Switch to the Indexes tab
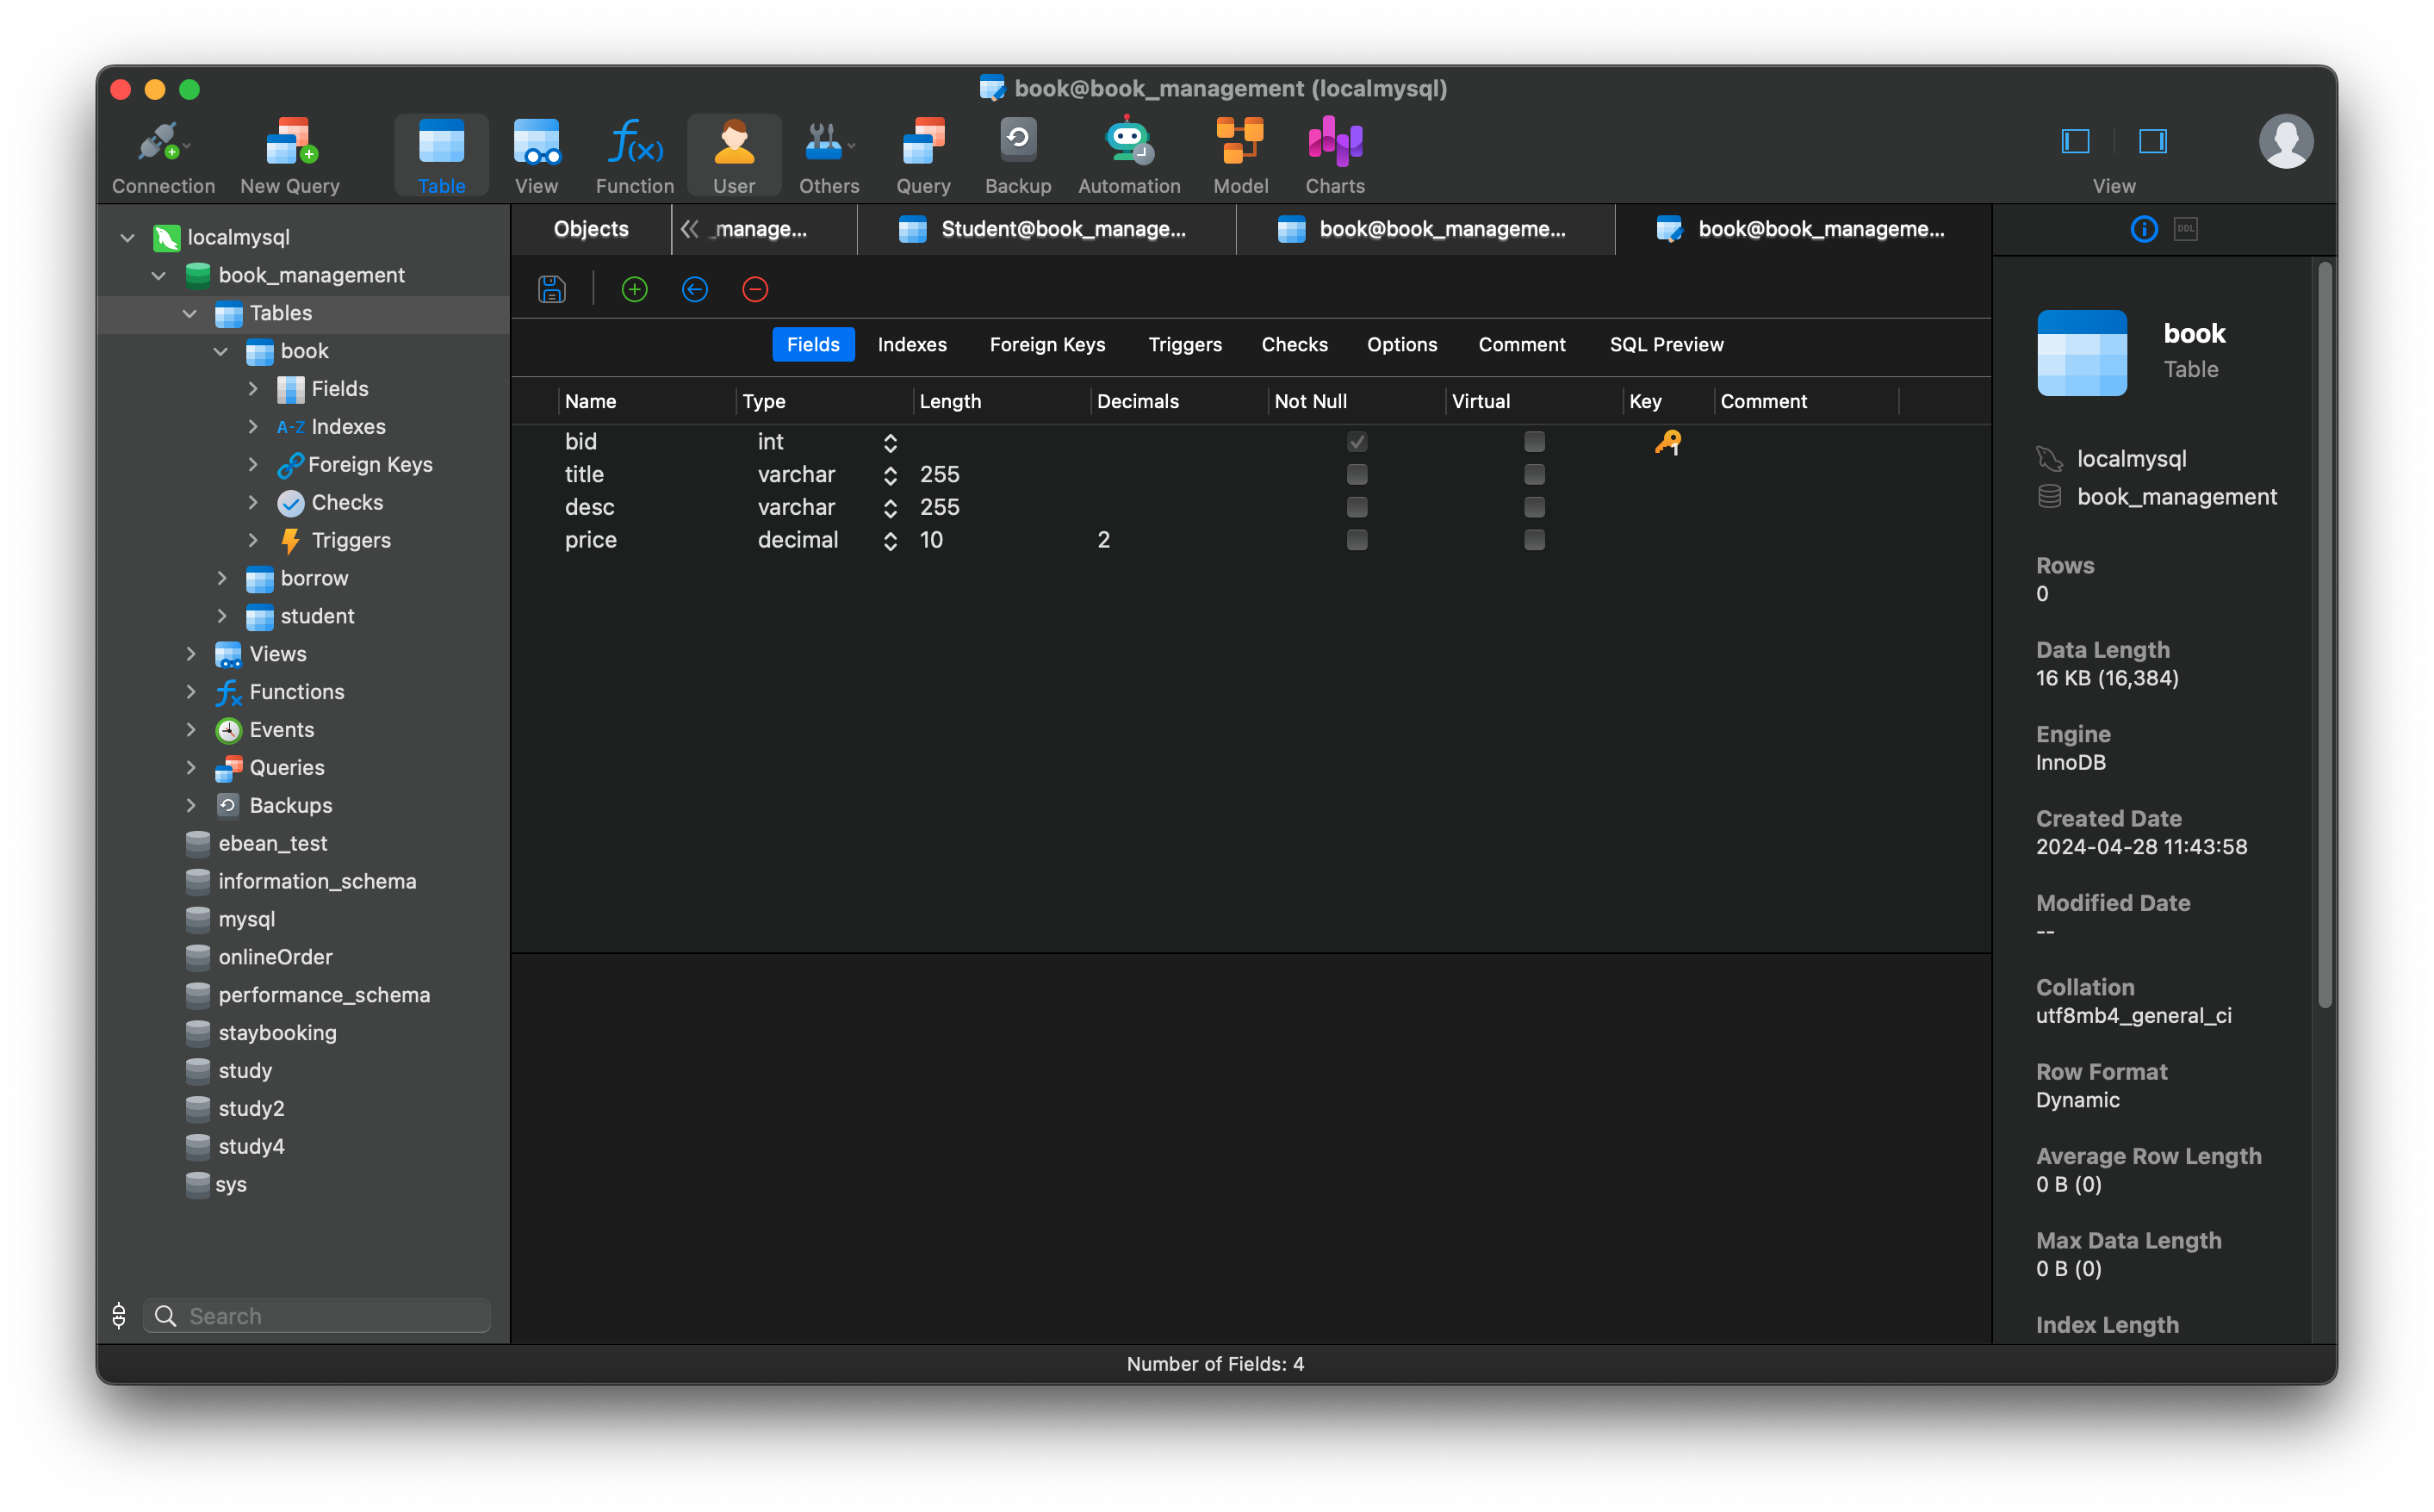The width and height of the screenshot is (2434, 1512). [x=911, y=344]
